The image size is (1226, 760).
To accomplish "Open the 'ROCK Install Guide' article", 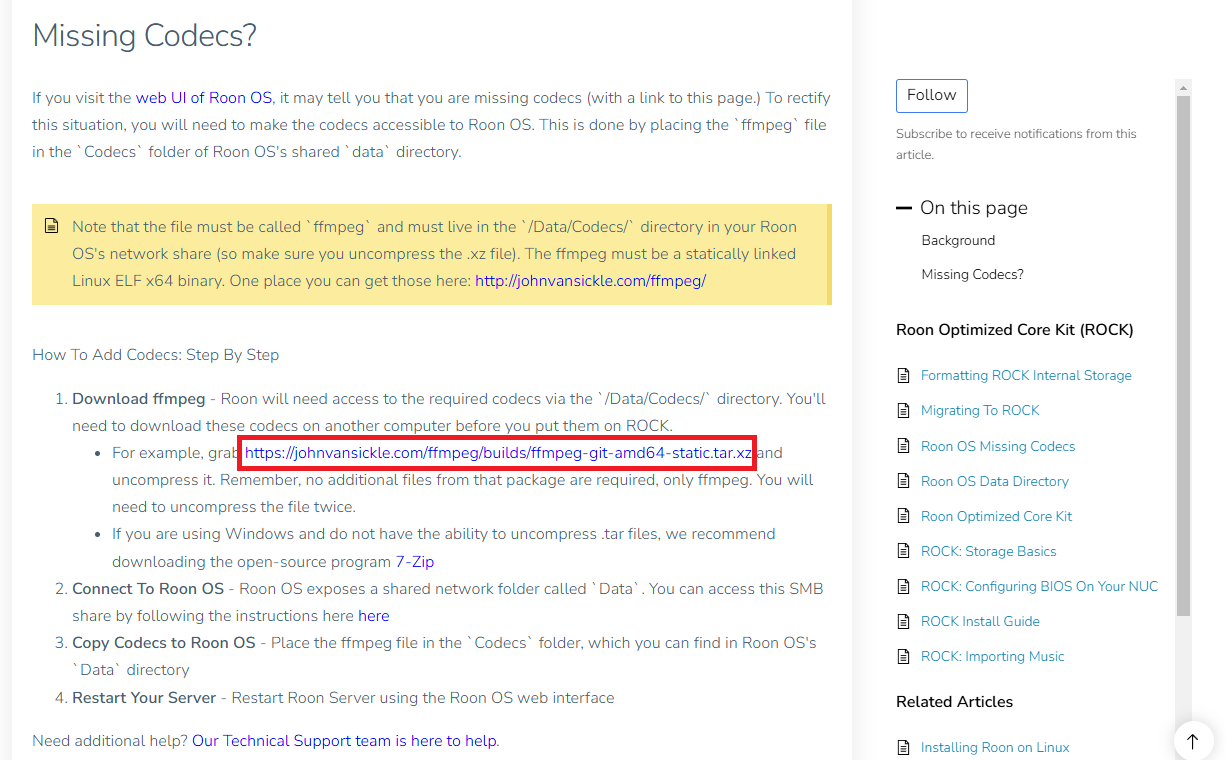I will (980, 622).
